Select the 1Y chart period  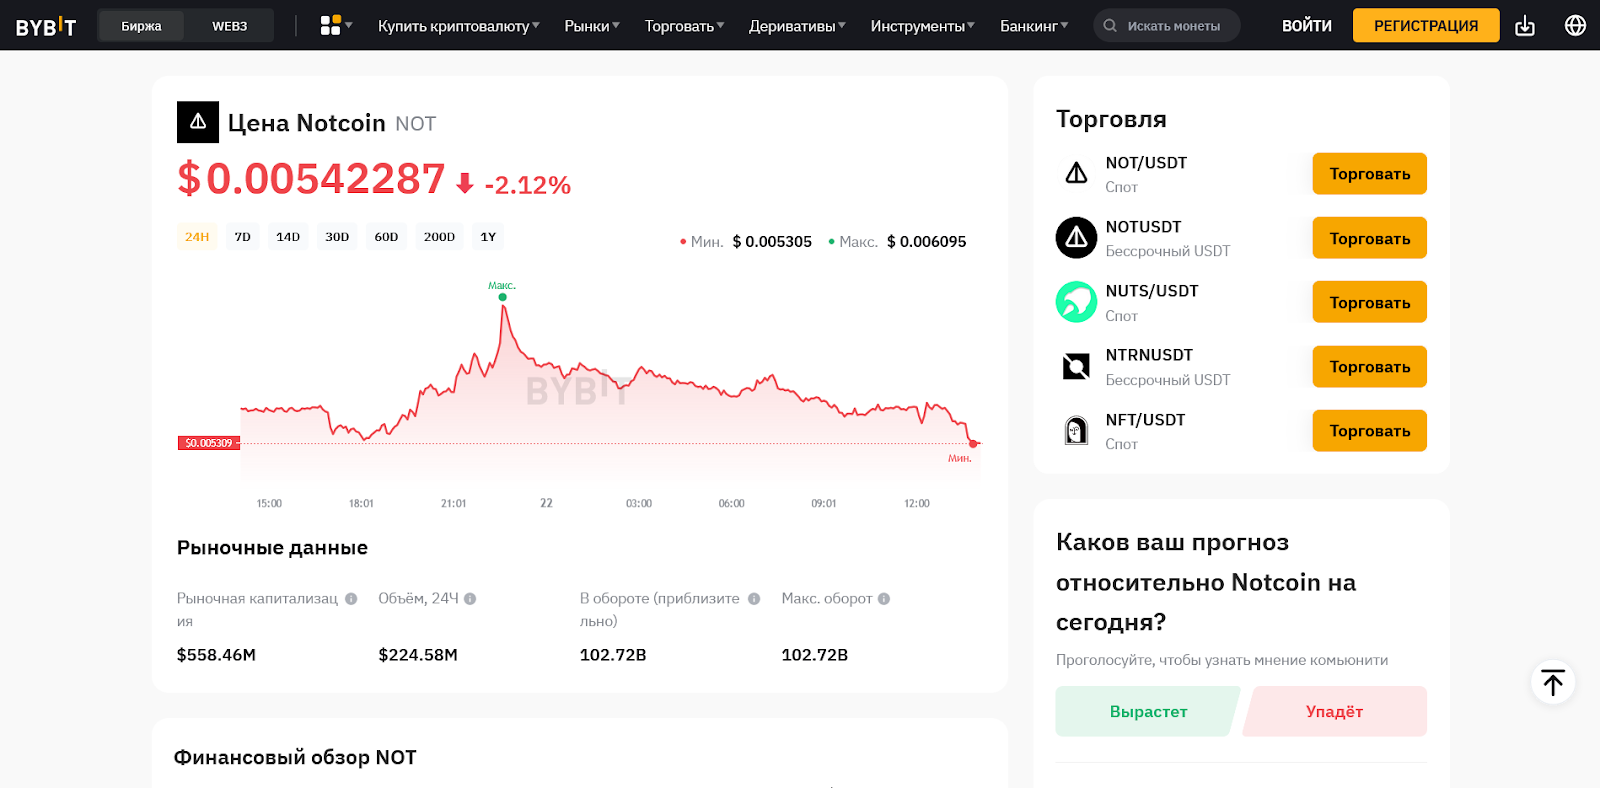[488, 237]
